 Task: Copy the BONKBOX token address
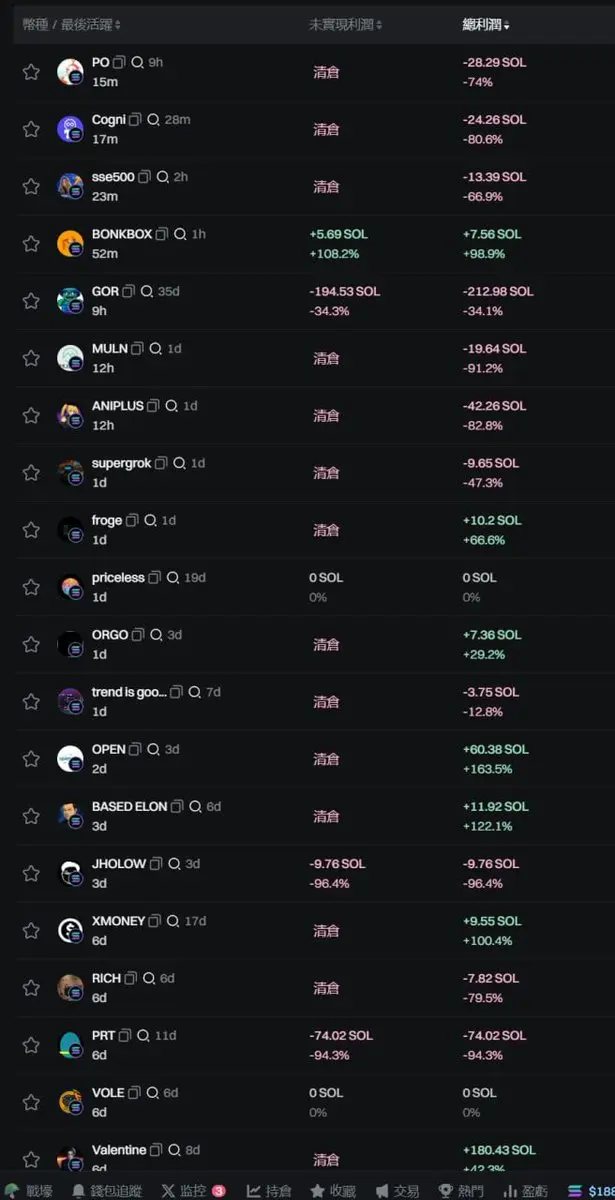162,234
